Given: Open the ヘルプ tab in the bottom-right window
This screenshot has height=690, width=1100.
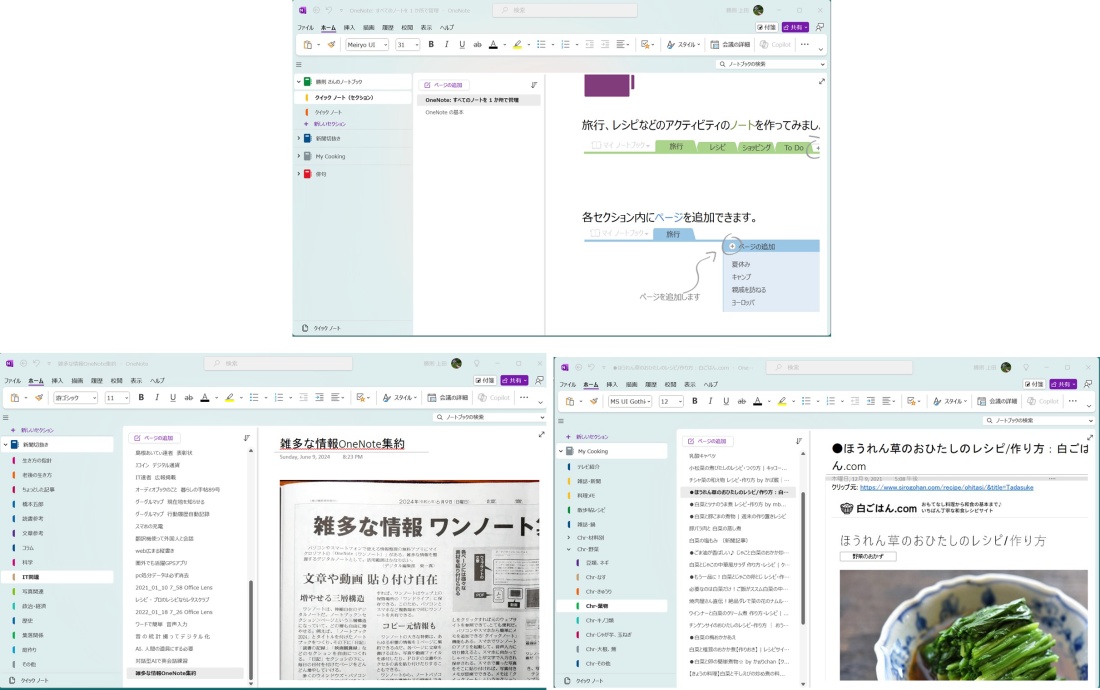Looking at the screenshot, I should click(x=711, y=384).
